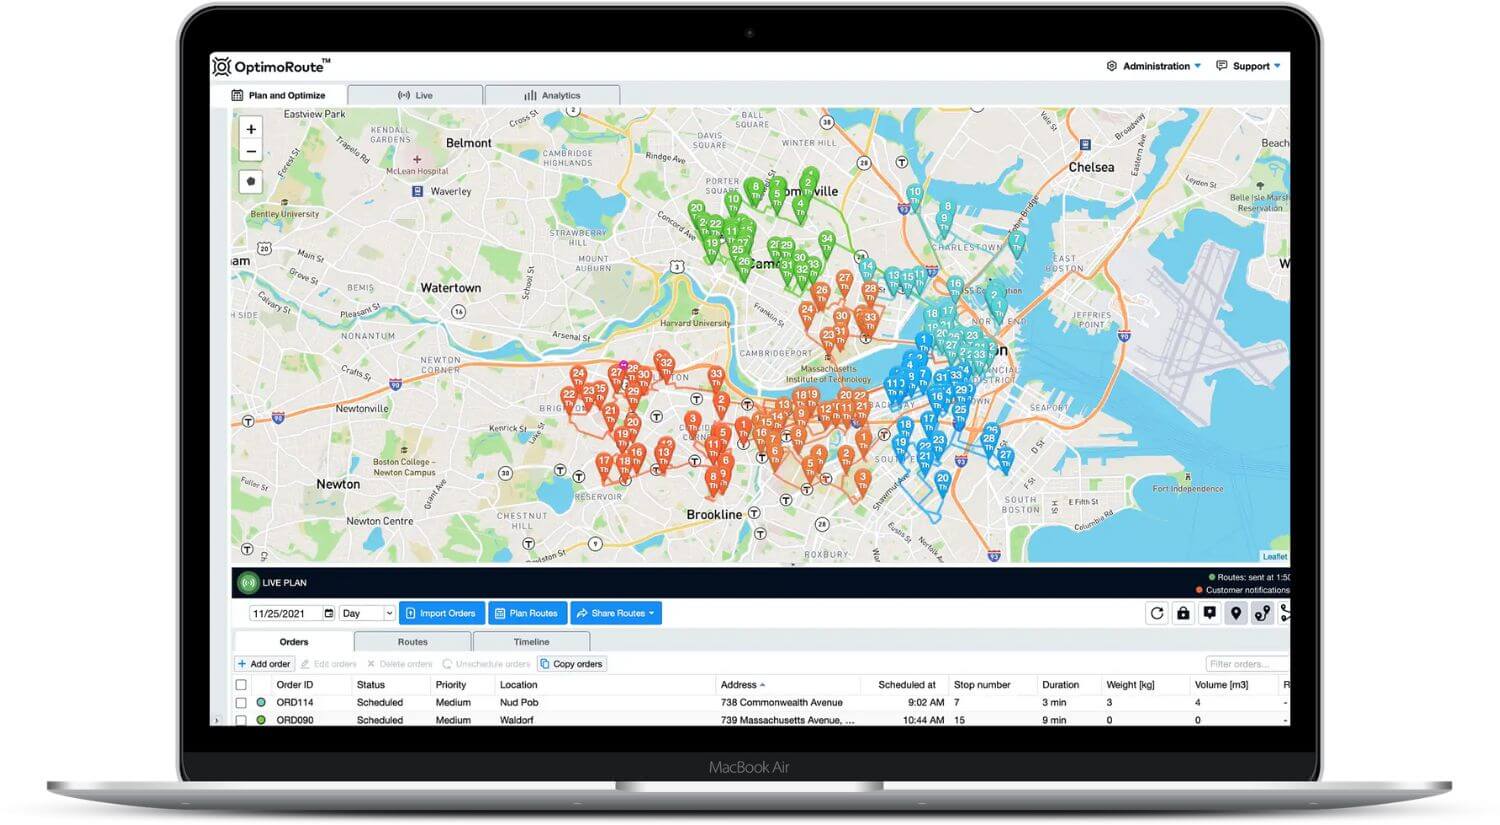Click the shape drawing tool below zoom controls
Screen dimensions: 1500x825
click(251, 181)
